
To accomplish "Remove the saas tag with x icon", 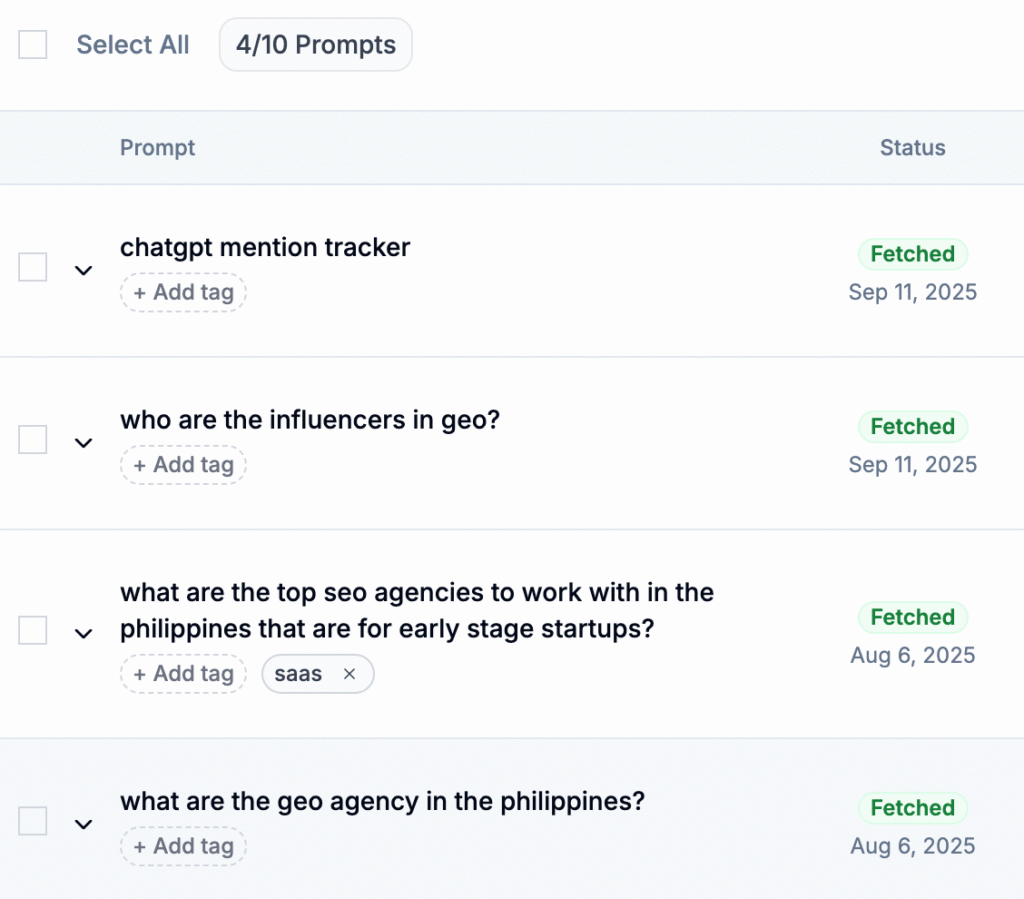I will pyautogui.click(x=349, y=674).
